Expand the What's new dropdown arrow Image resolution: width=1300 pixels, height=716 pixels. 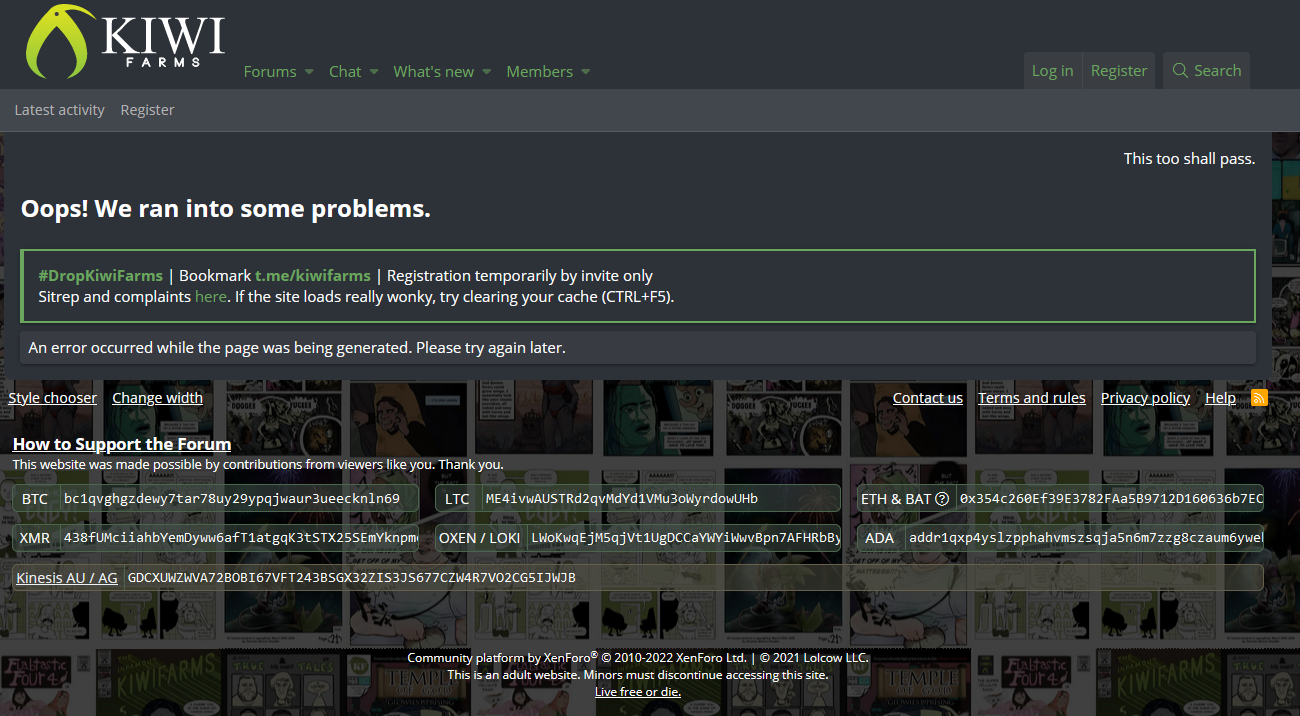[x=487, y=72]
